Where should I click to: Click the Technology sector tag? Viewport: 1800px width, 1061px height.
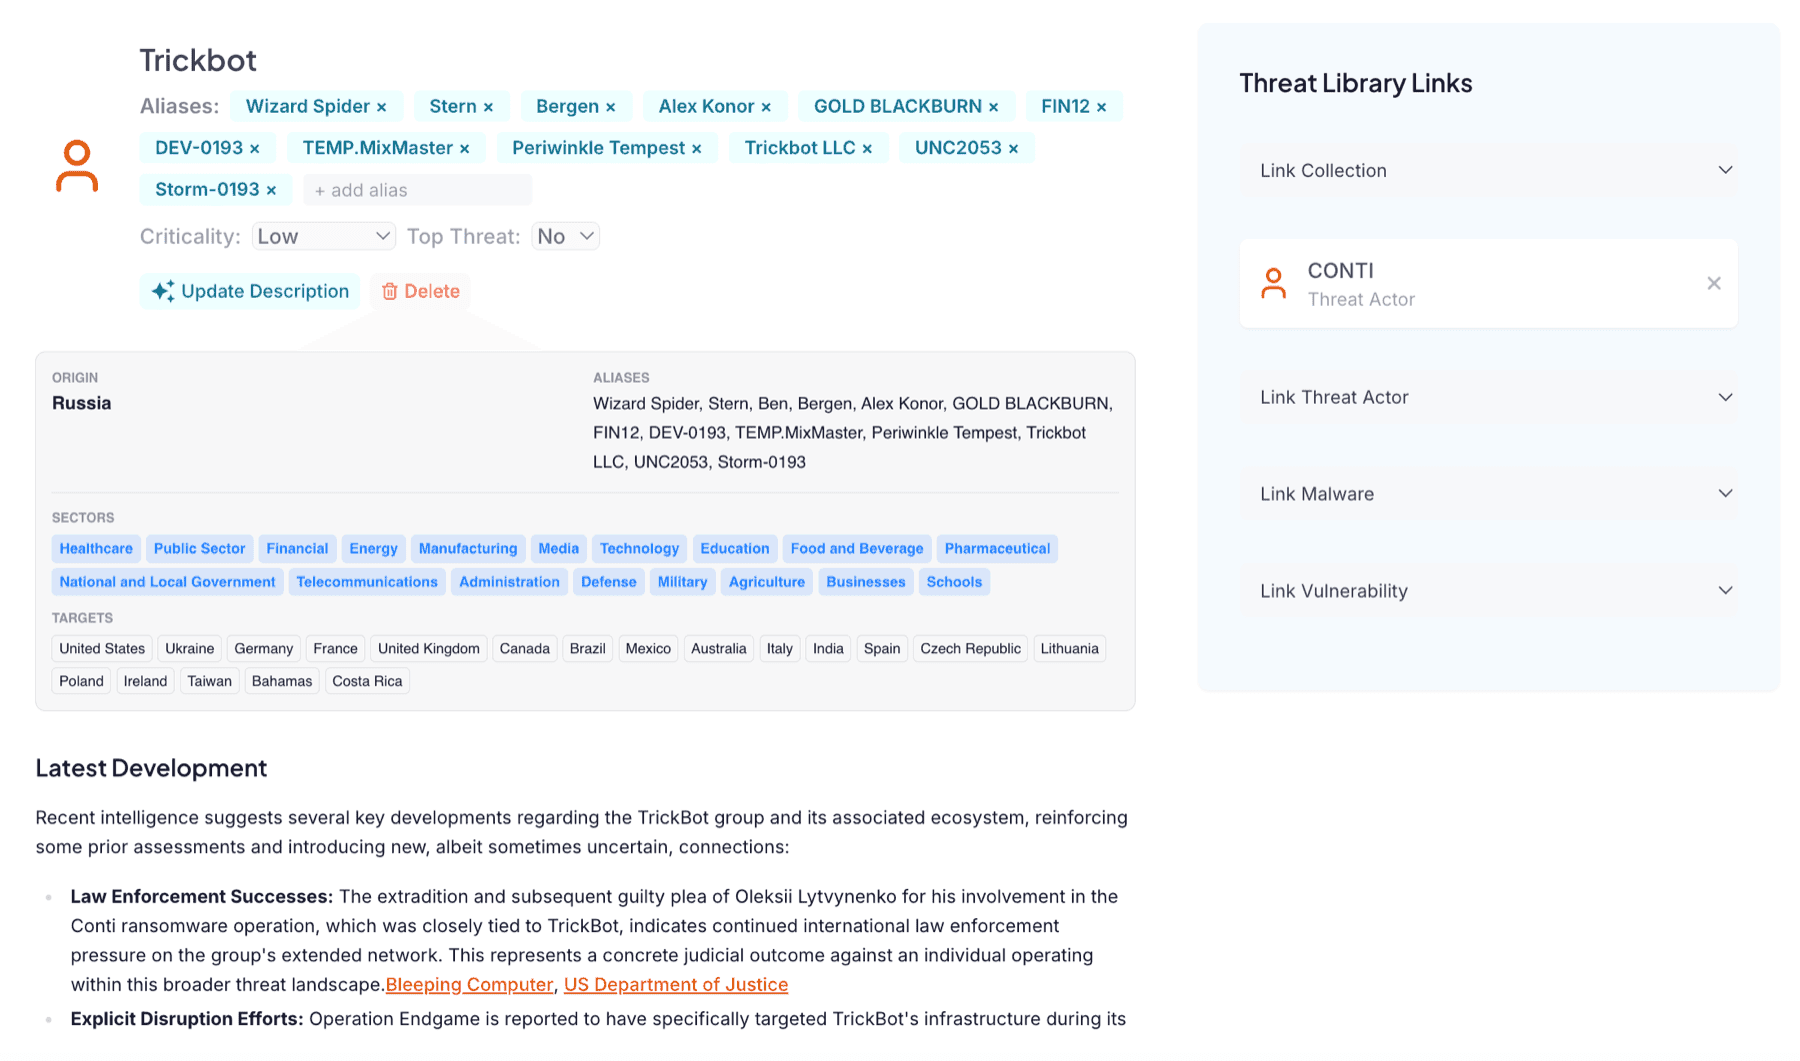click(x=639, y=549)
